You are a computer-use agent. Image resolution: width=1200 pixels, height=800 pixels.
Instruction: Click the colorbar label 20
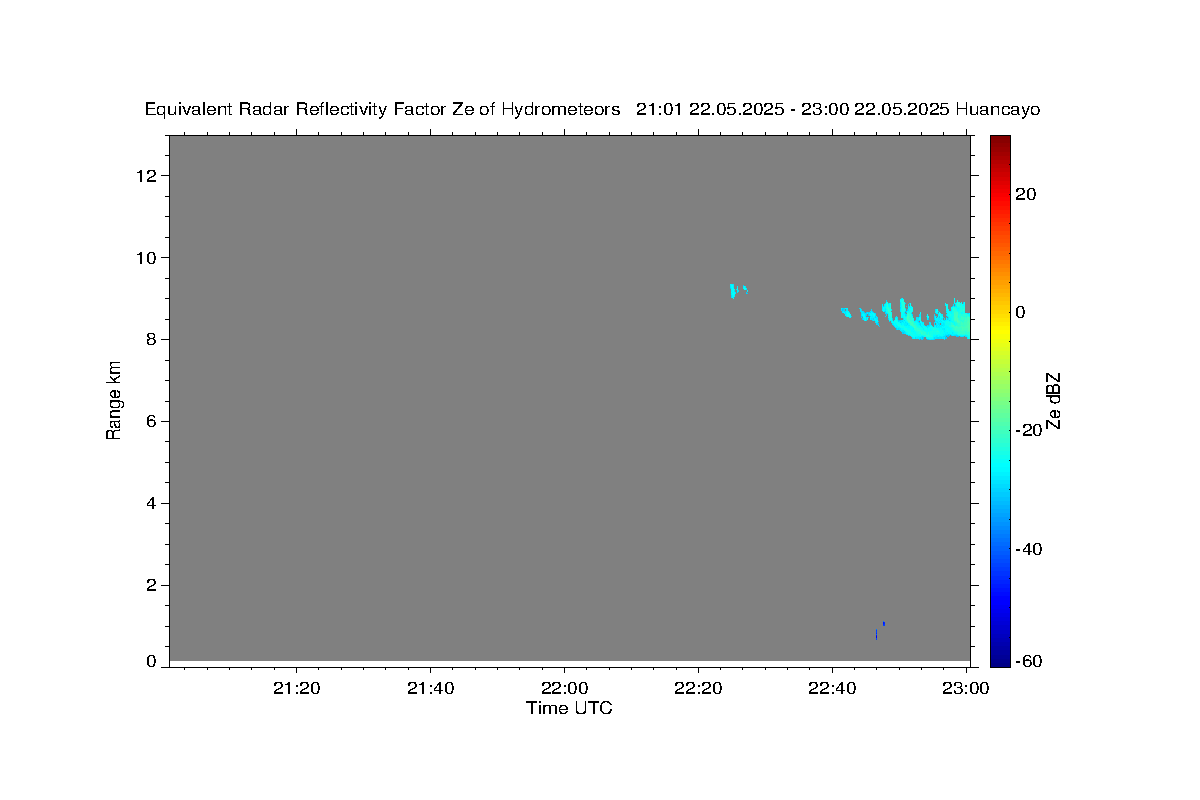(1025, 194)
